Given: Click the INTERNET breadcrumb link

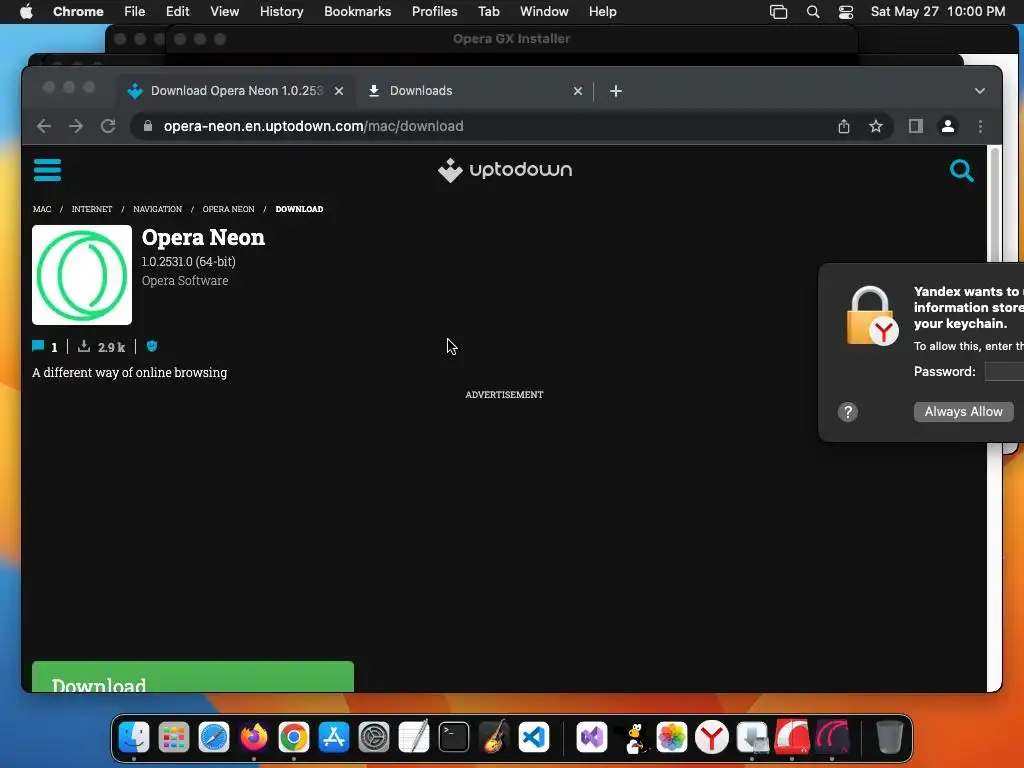Looking at the screenshot, I should [x=91, y=209].
